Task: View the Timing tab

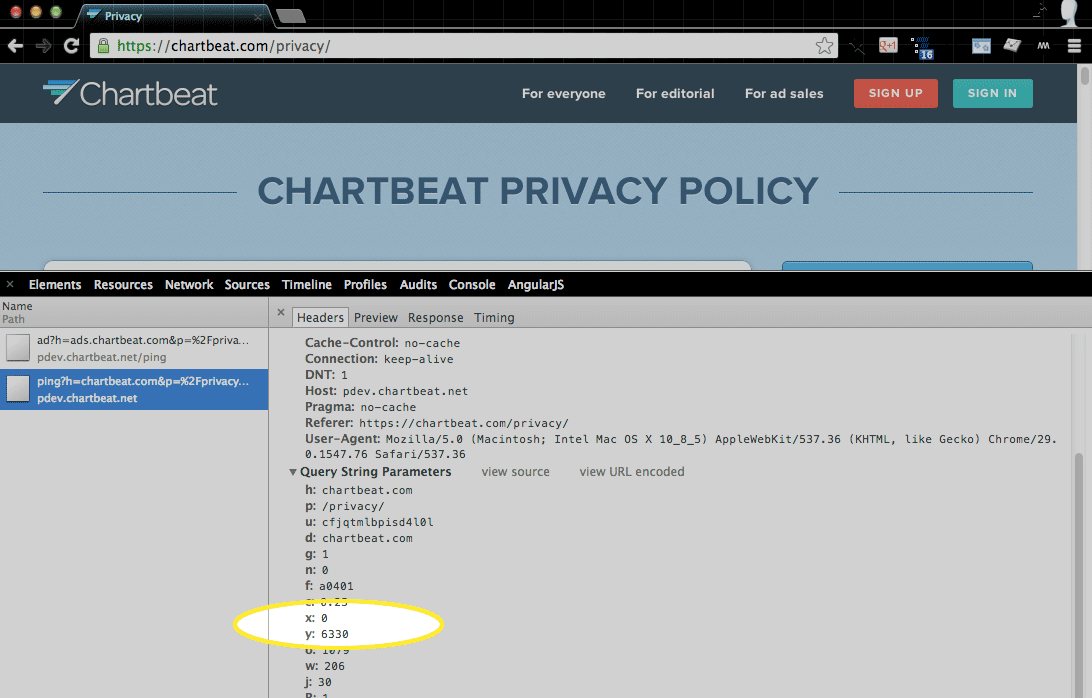Action: tap(494, 318)
